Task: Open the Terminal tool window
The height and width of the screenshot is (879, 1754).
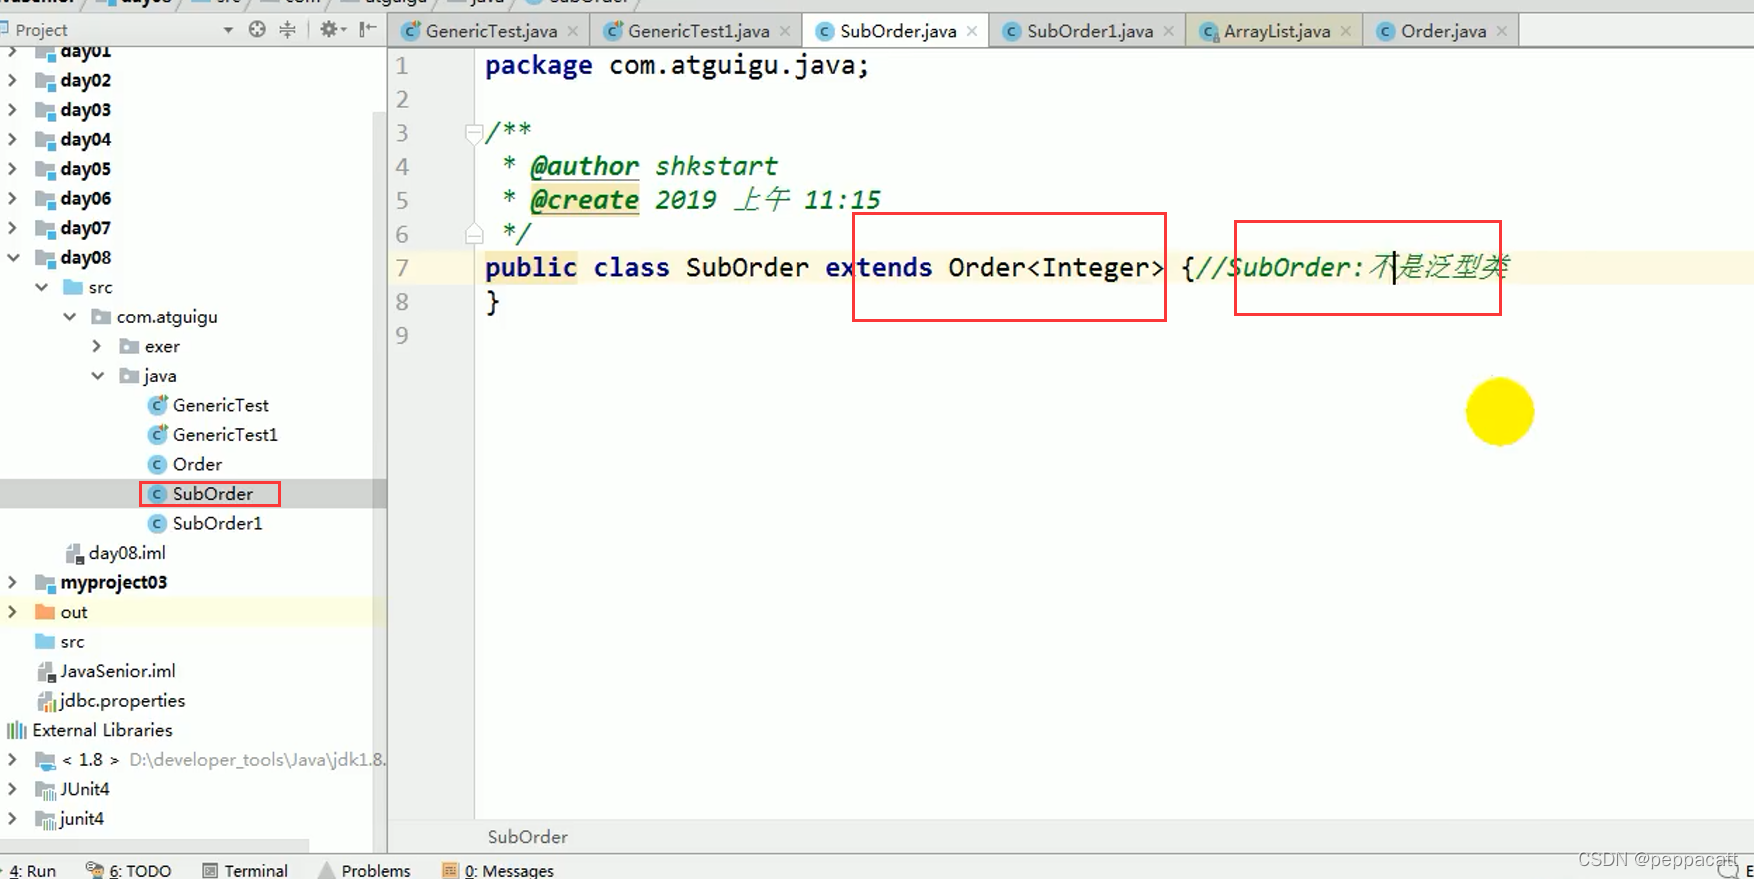Action: [245, 870]
